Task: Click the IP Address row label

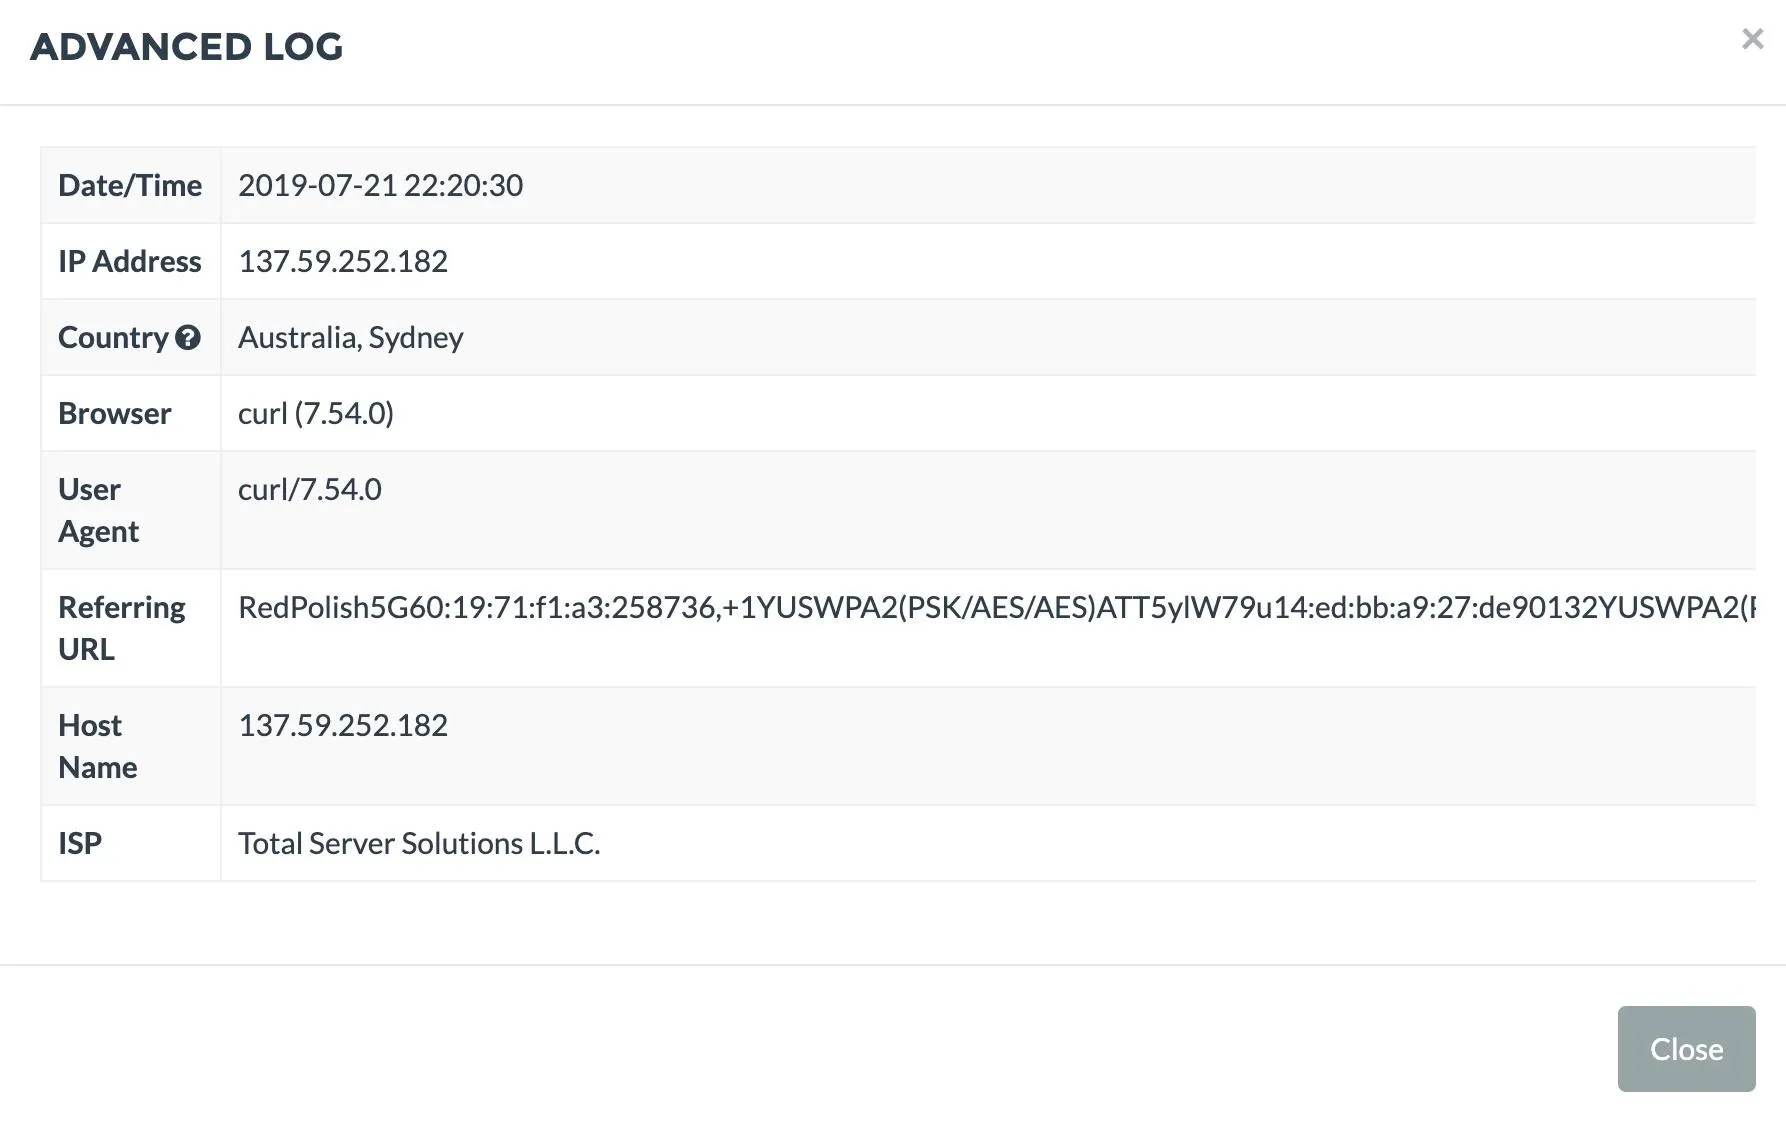Action: click(x=130, y=261)
